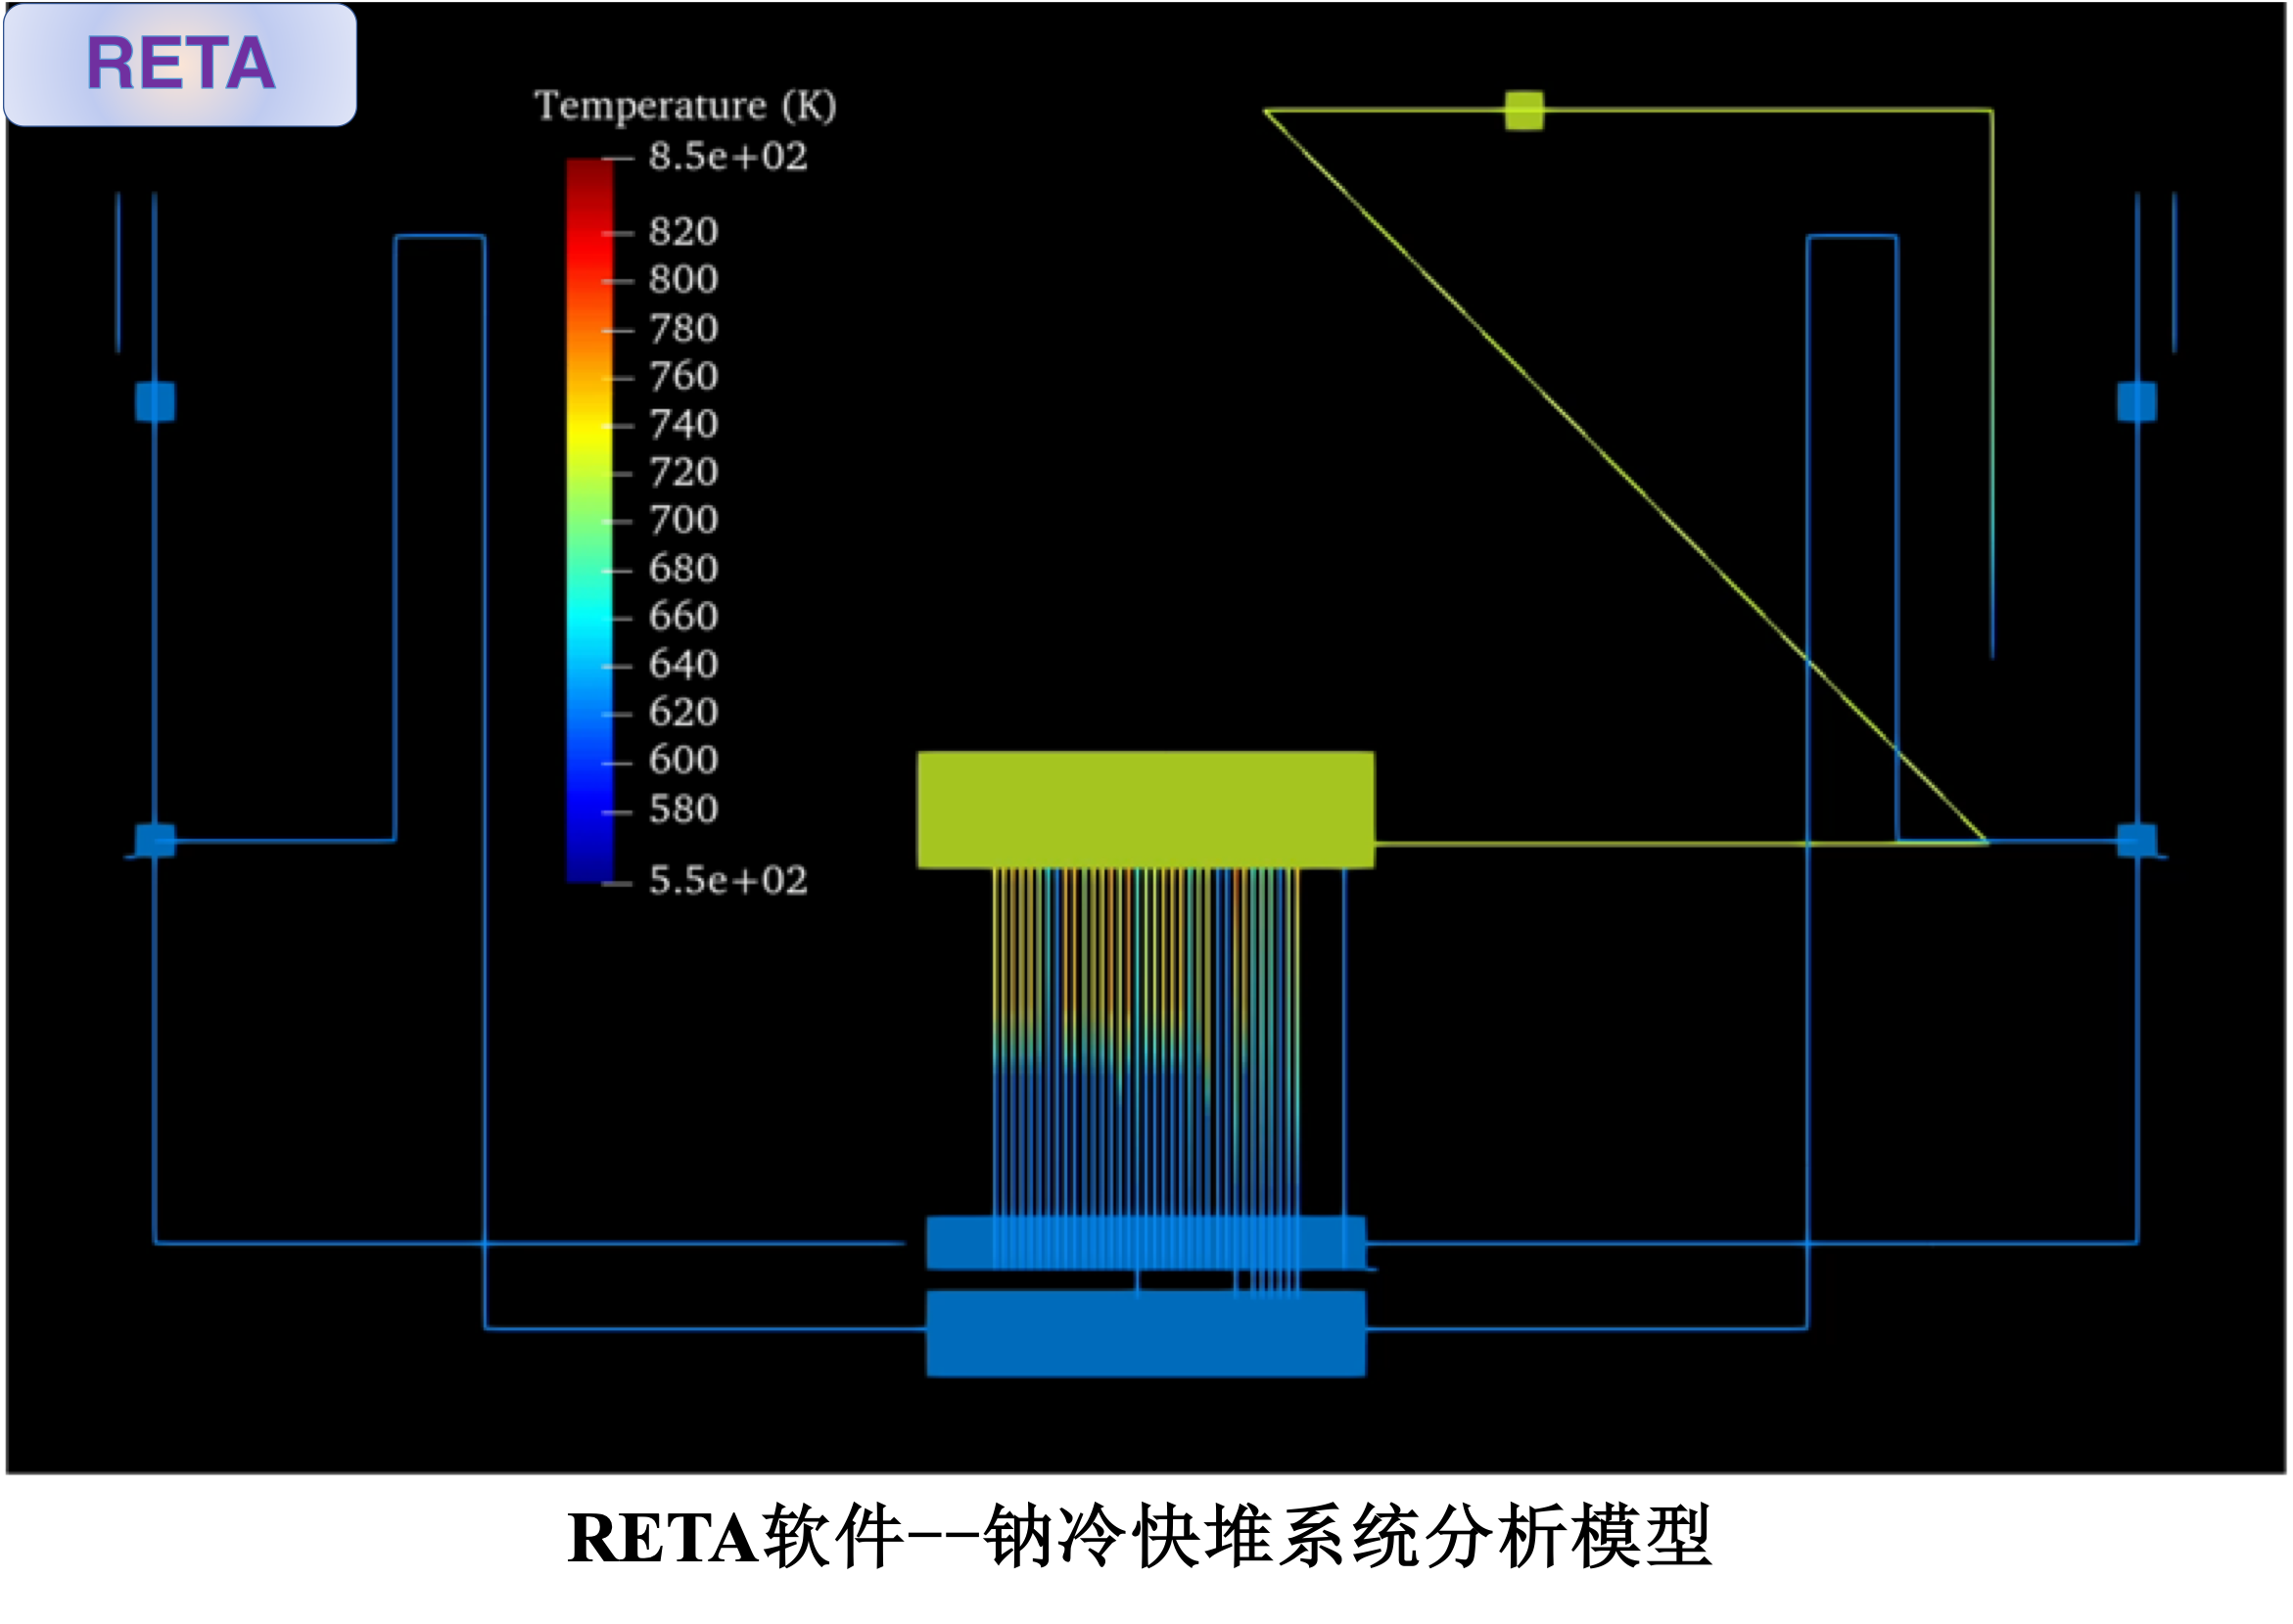2293x1624 pixels.
Task: Click the upper blue square node on left loop
Action: pyautogui.click(x=155, y=402)
